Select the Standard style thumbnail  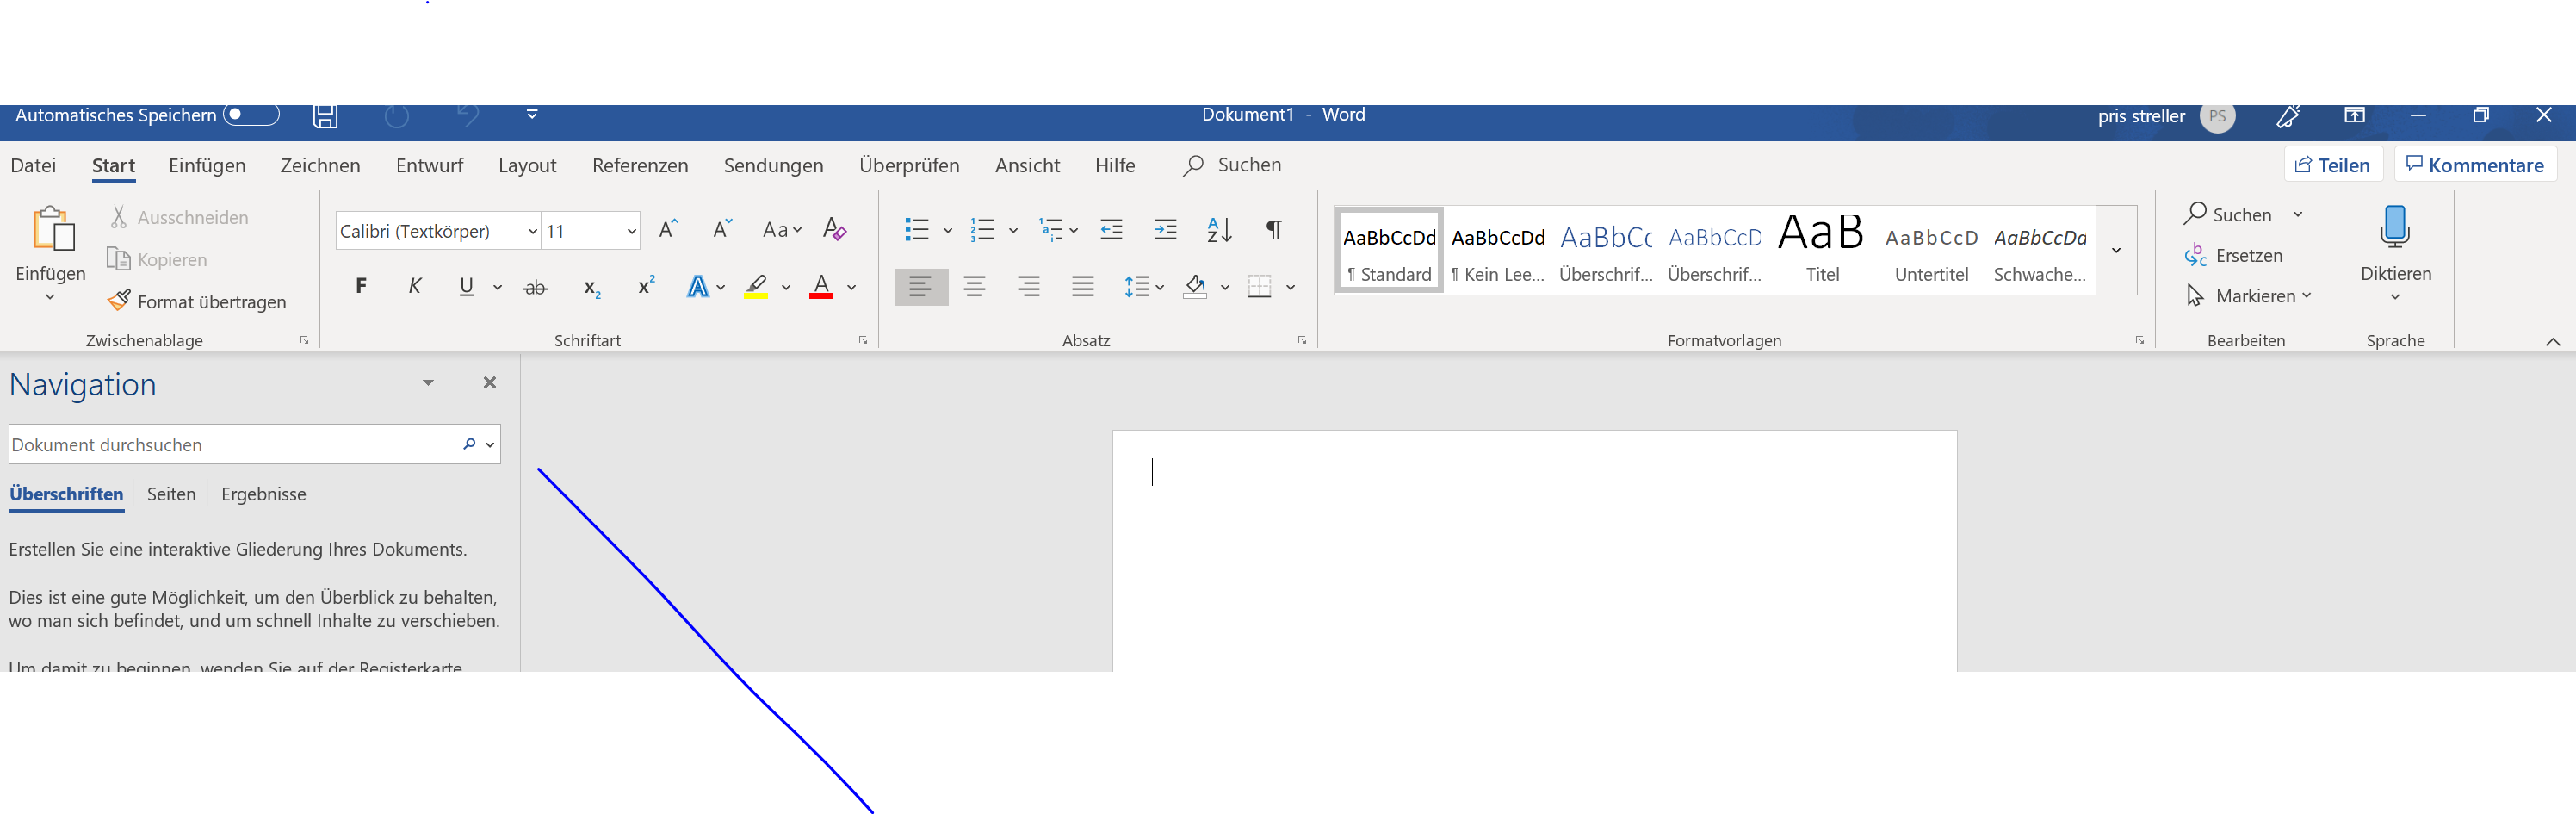1390,251
